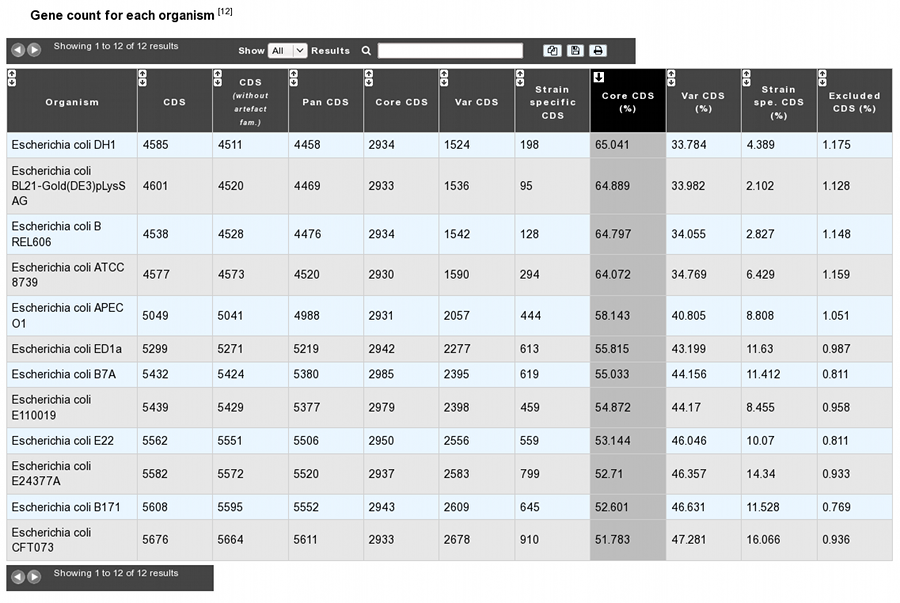This screenshot has width=900, height=603.
Task: Click Escherichia coli DH1 organism name
Action: coord(64,145)
